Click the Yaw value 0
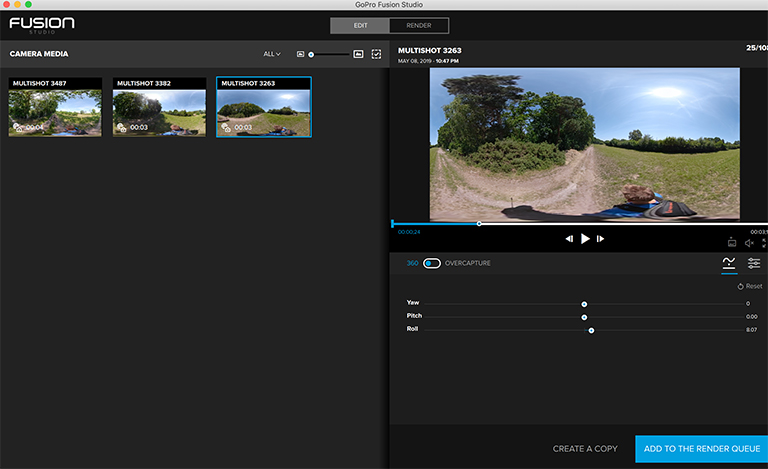Image resolution: width=768 pixels, height=469 pixels. click(x=748, y=304)
